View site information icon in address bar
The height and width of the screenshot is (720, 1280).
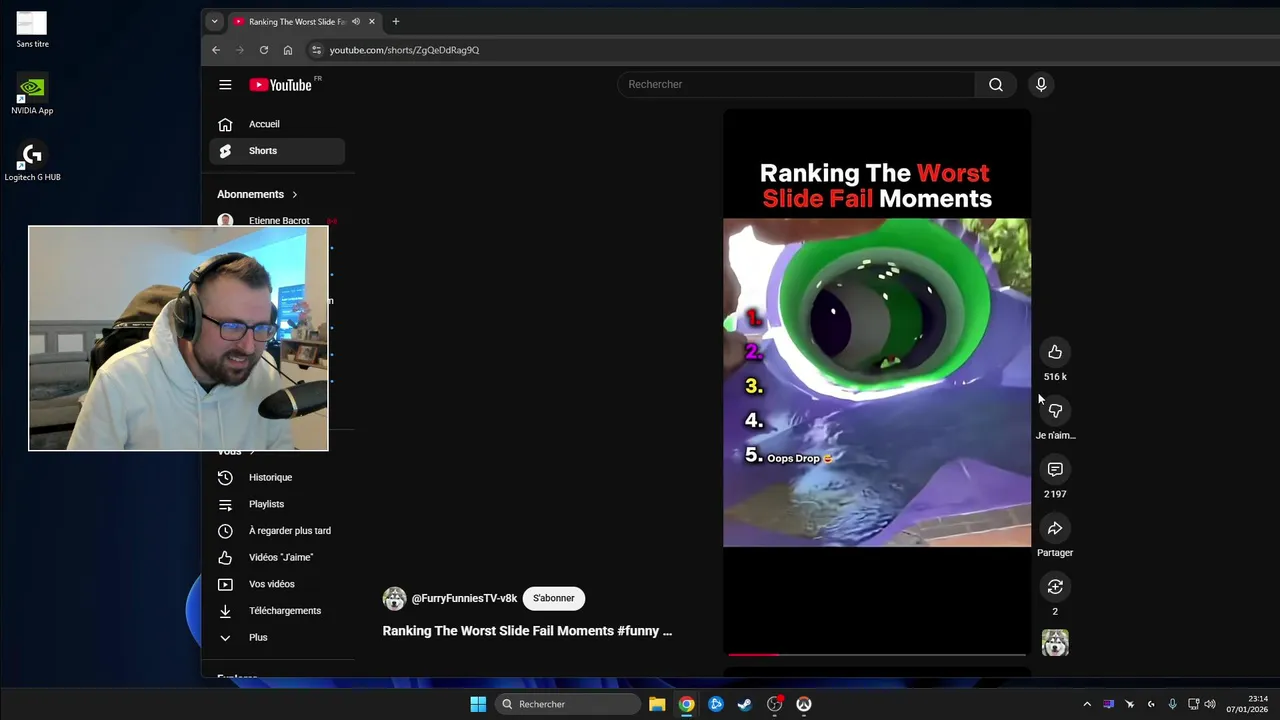[316, 50]
